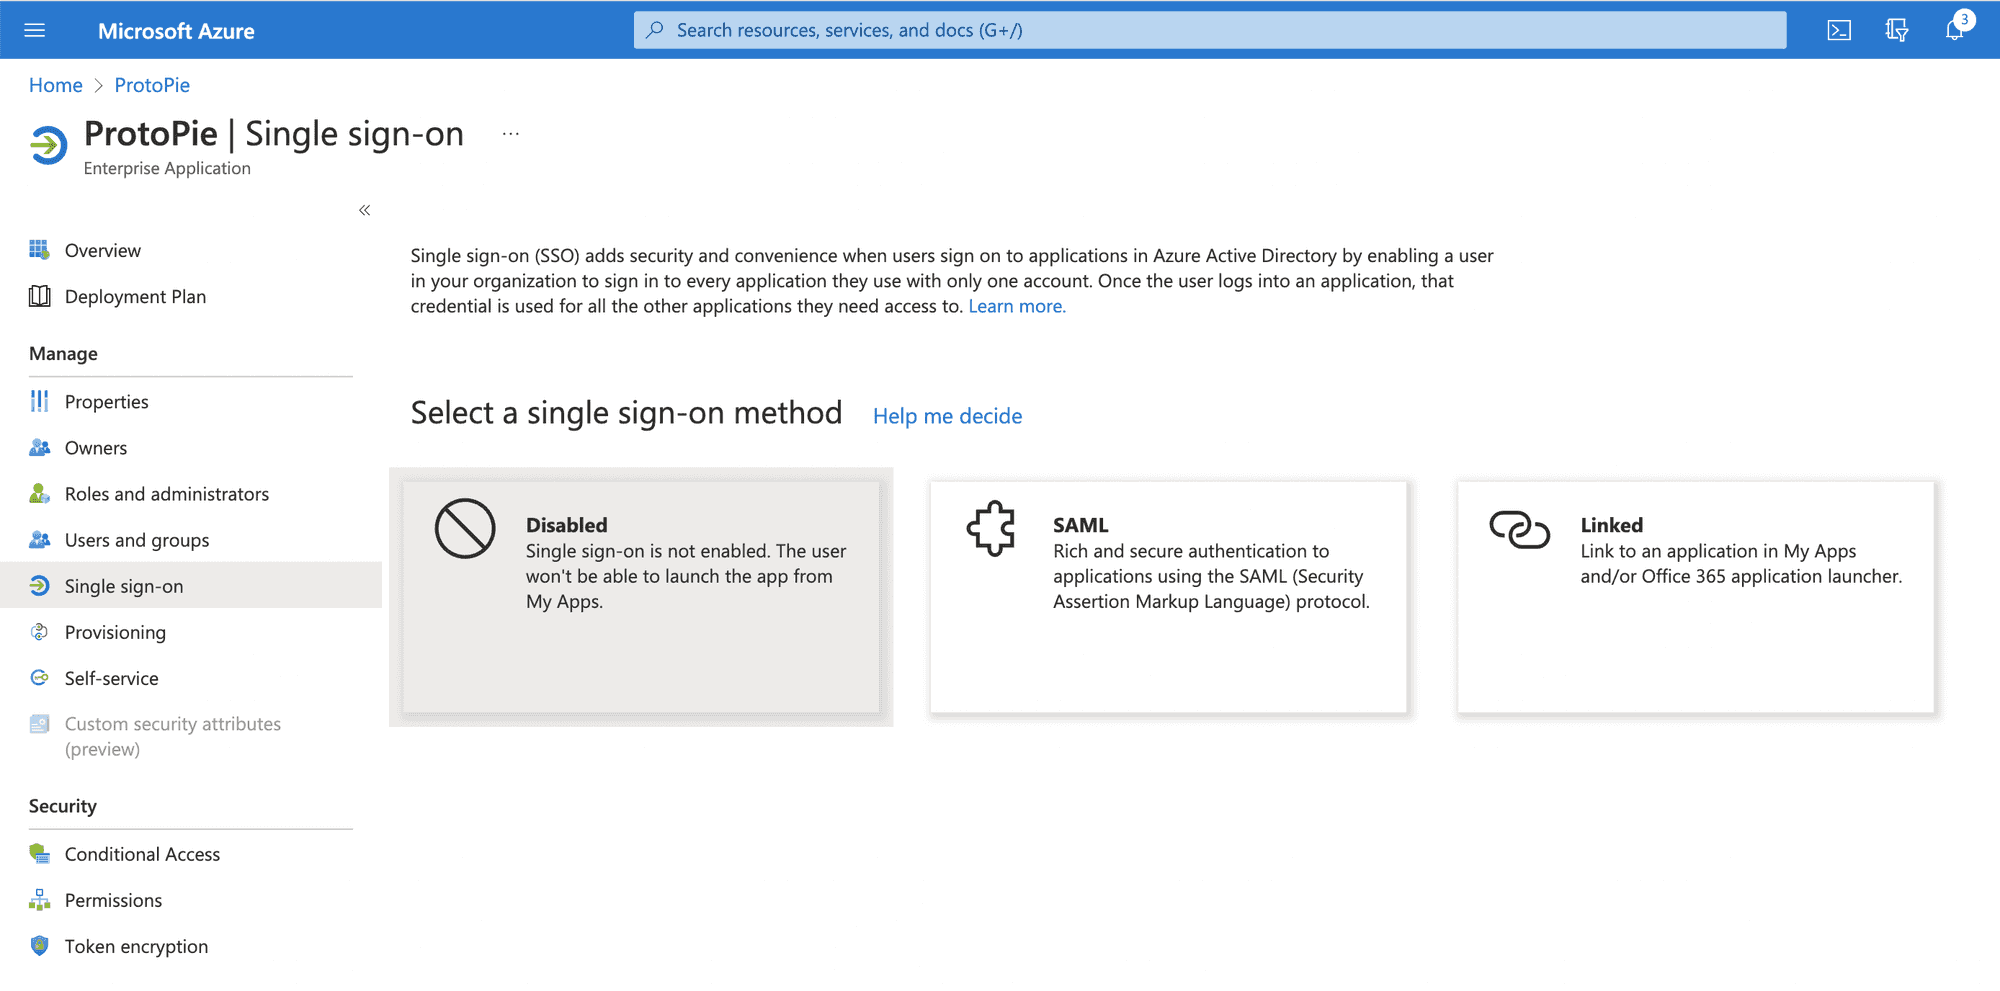Open Conditional Access under Security
This screenshot has width=2000, height=991.
coord(142,854)
